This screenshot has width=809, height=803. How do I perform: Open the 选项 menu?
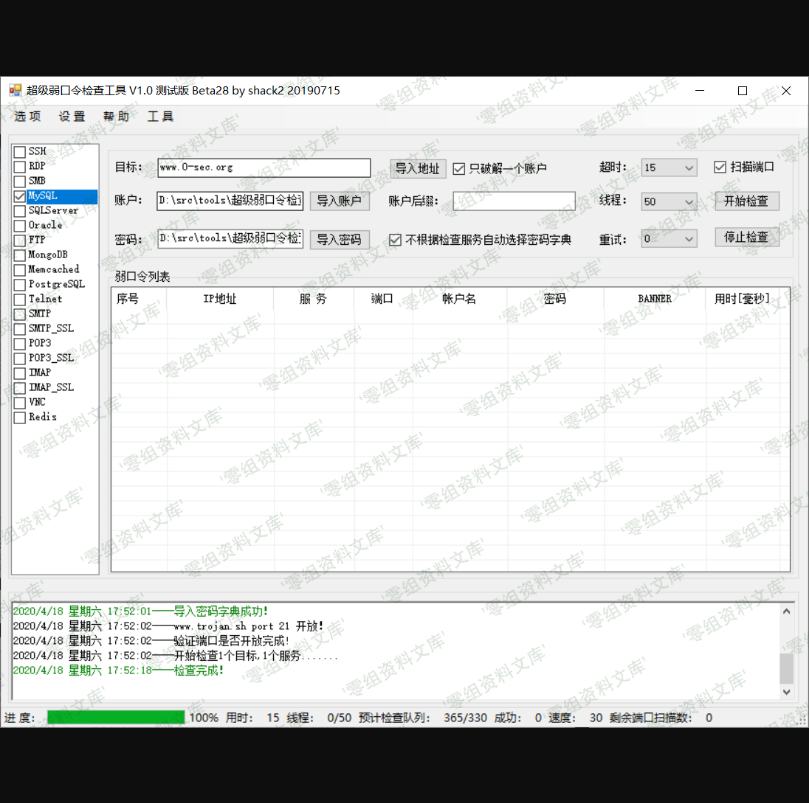[x=28, y=117]
